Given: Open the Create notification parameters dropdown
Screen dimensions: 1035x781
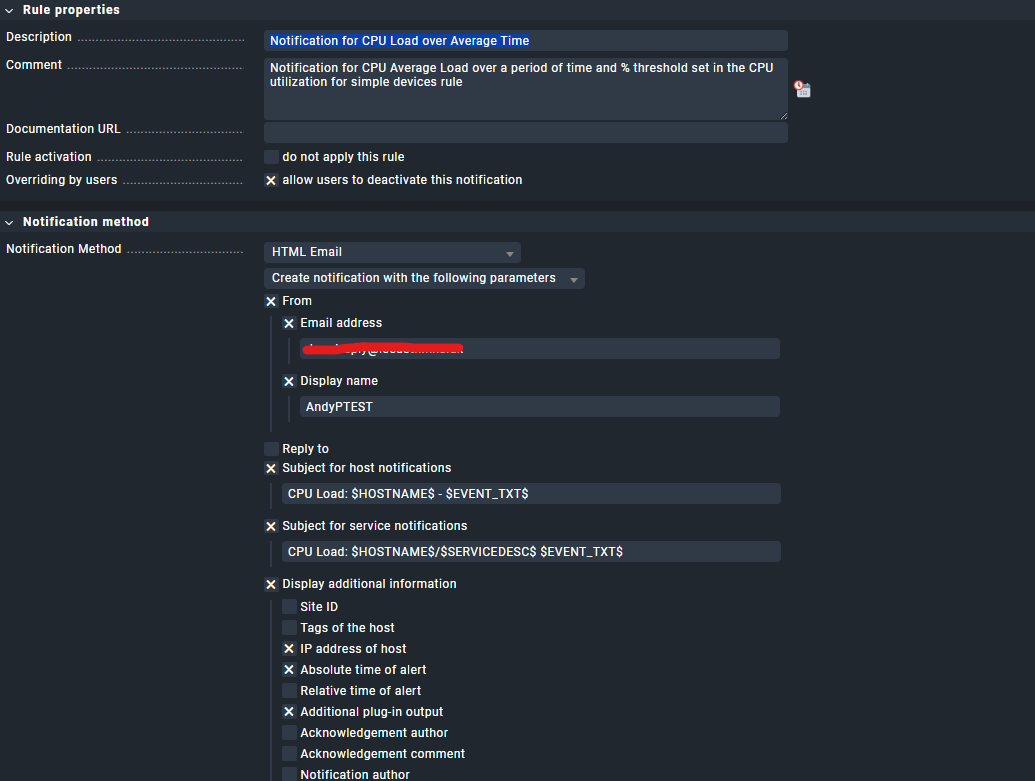Looking at the screenshot, I should pos(424,279).
